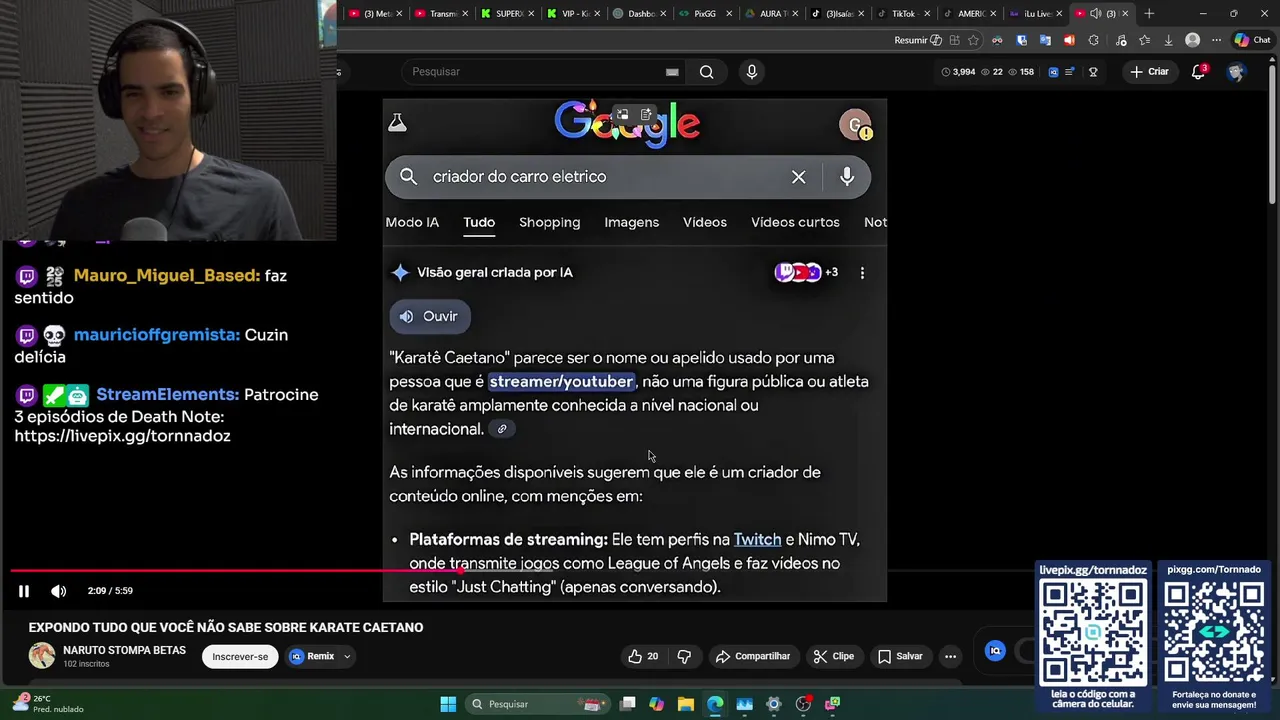Click the Google Labs flask icon
Image resolution: width=1280 pixels, height=720 pixels.
[x=397, y=122]
